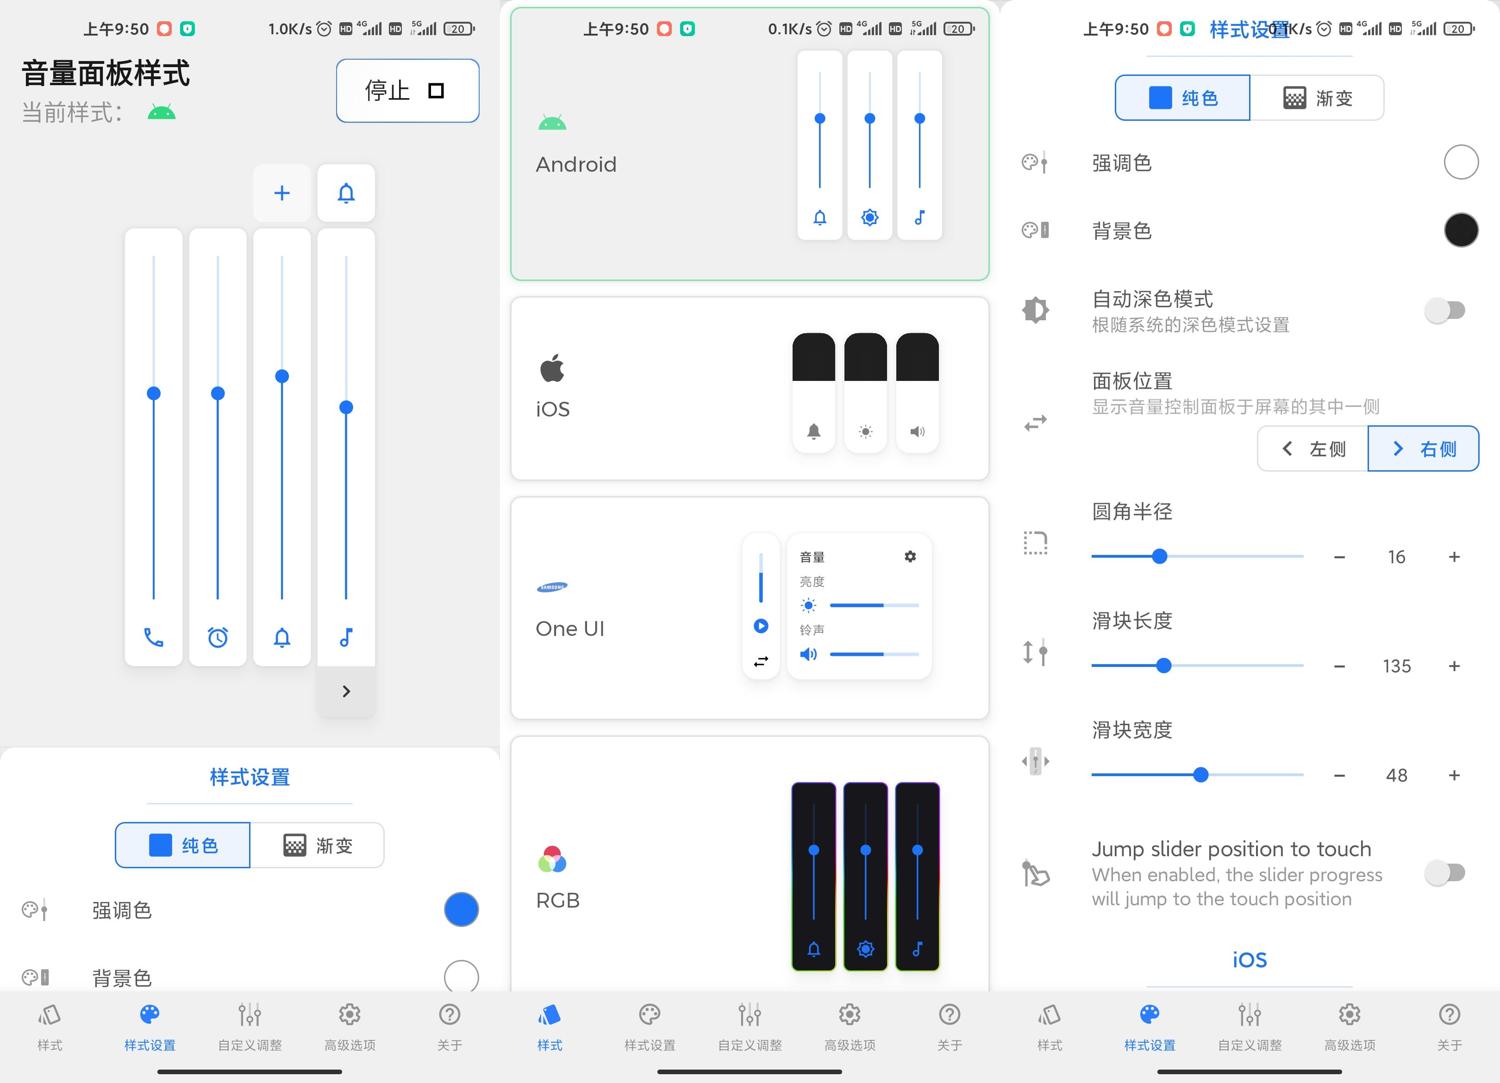Image resolution: width=1500 pixels, height=1083 pixels.
Task: Click the left chevron next to 左侧
Action: 1288,448
